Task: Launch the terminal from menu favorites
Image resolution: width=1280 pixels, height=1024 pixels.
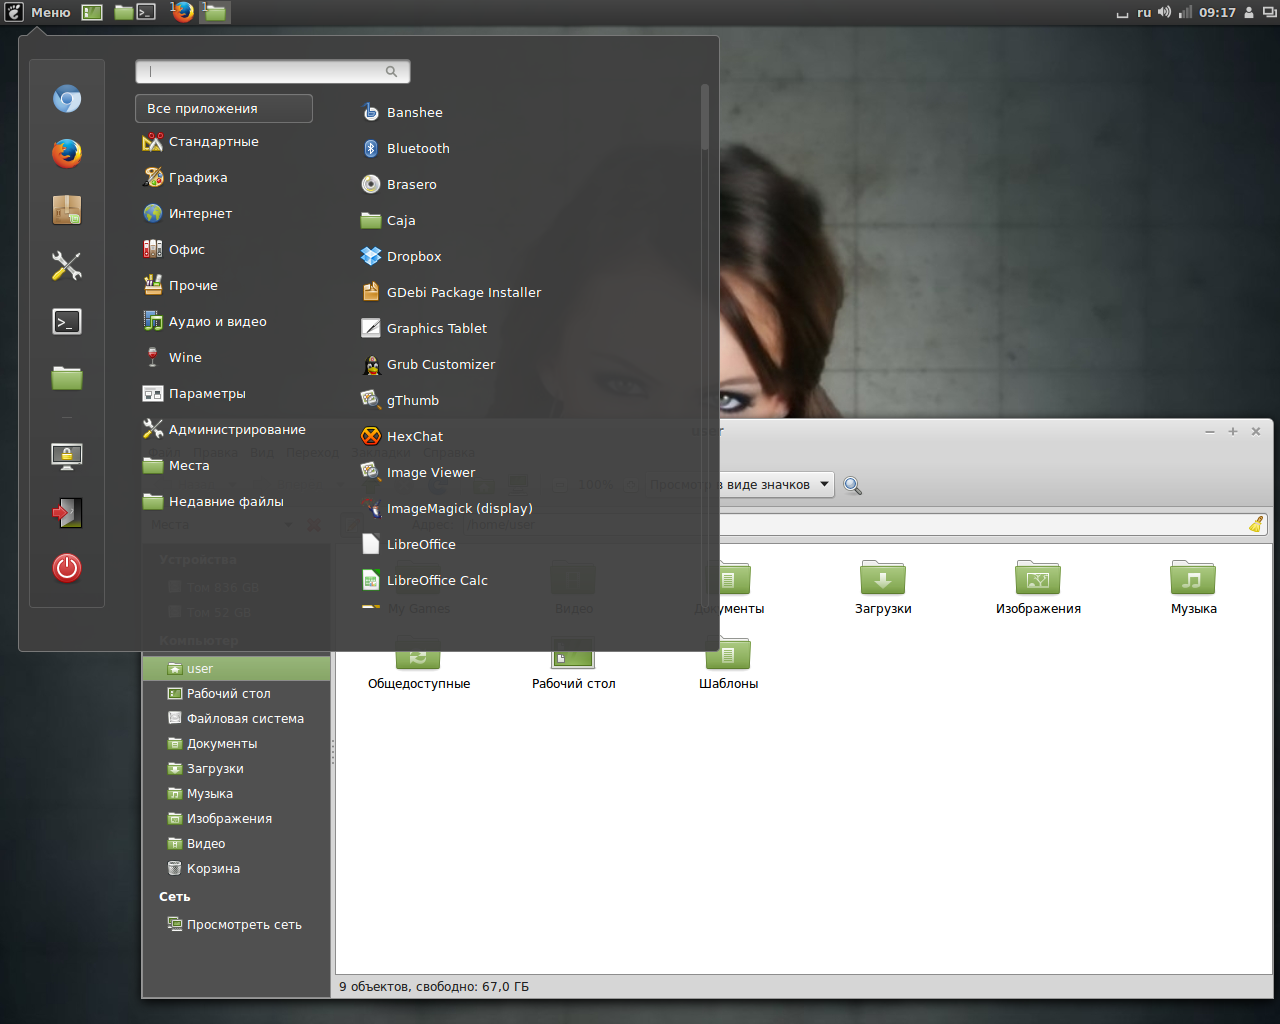Action: click(67, 321)
